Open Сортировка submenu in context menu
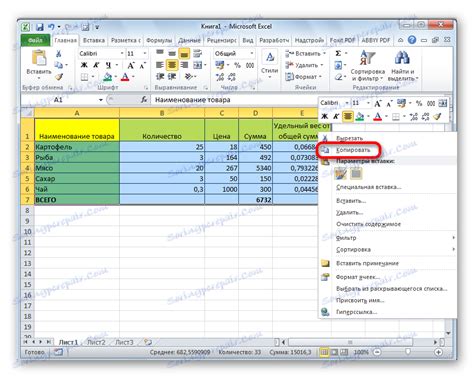Image resolution: width=474 pixels, height=377 pixels. pos(387,249)
